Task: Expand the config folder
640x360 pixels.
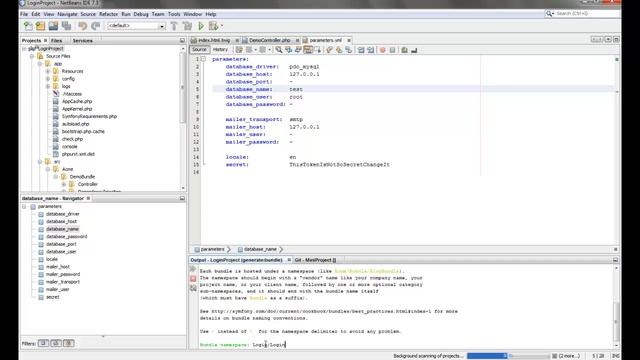Action: 48,79
